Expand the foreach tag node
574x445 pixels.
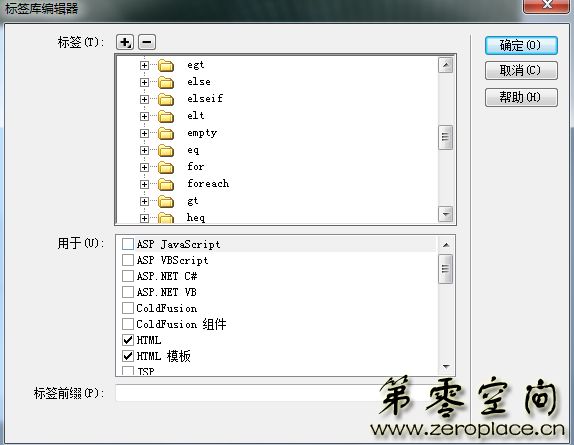[x=144, y=184]
